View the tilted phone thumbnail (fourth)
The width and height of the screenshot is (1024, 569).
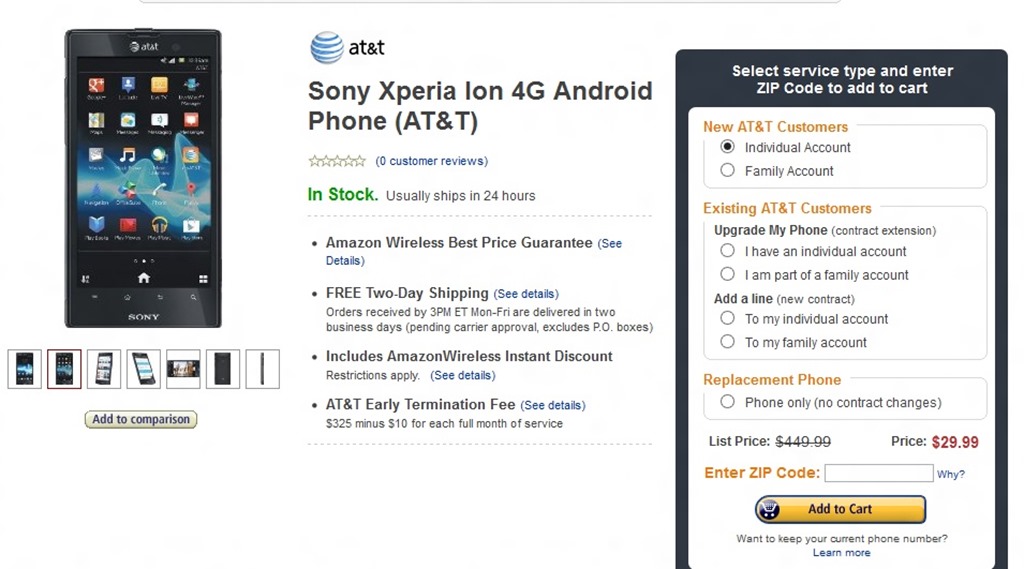tap(143, 369)
